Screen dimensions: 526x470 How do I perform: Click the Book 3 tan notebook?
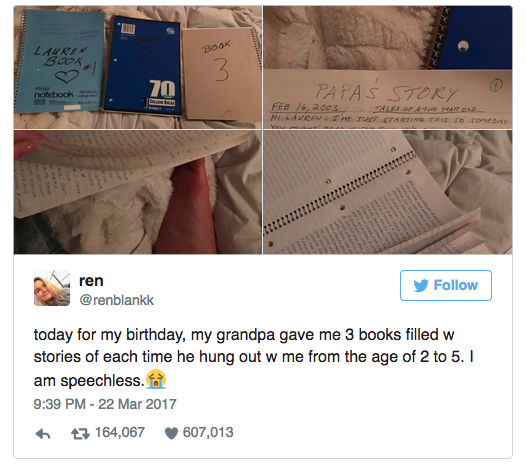[x=222, y=73]
